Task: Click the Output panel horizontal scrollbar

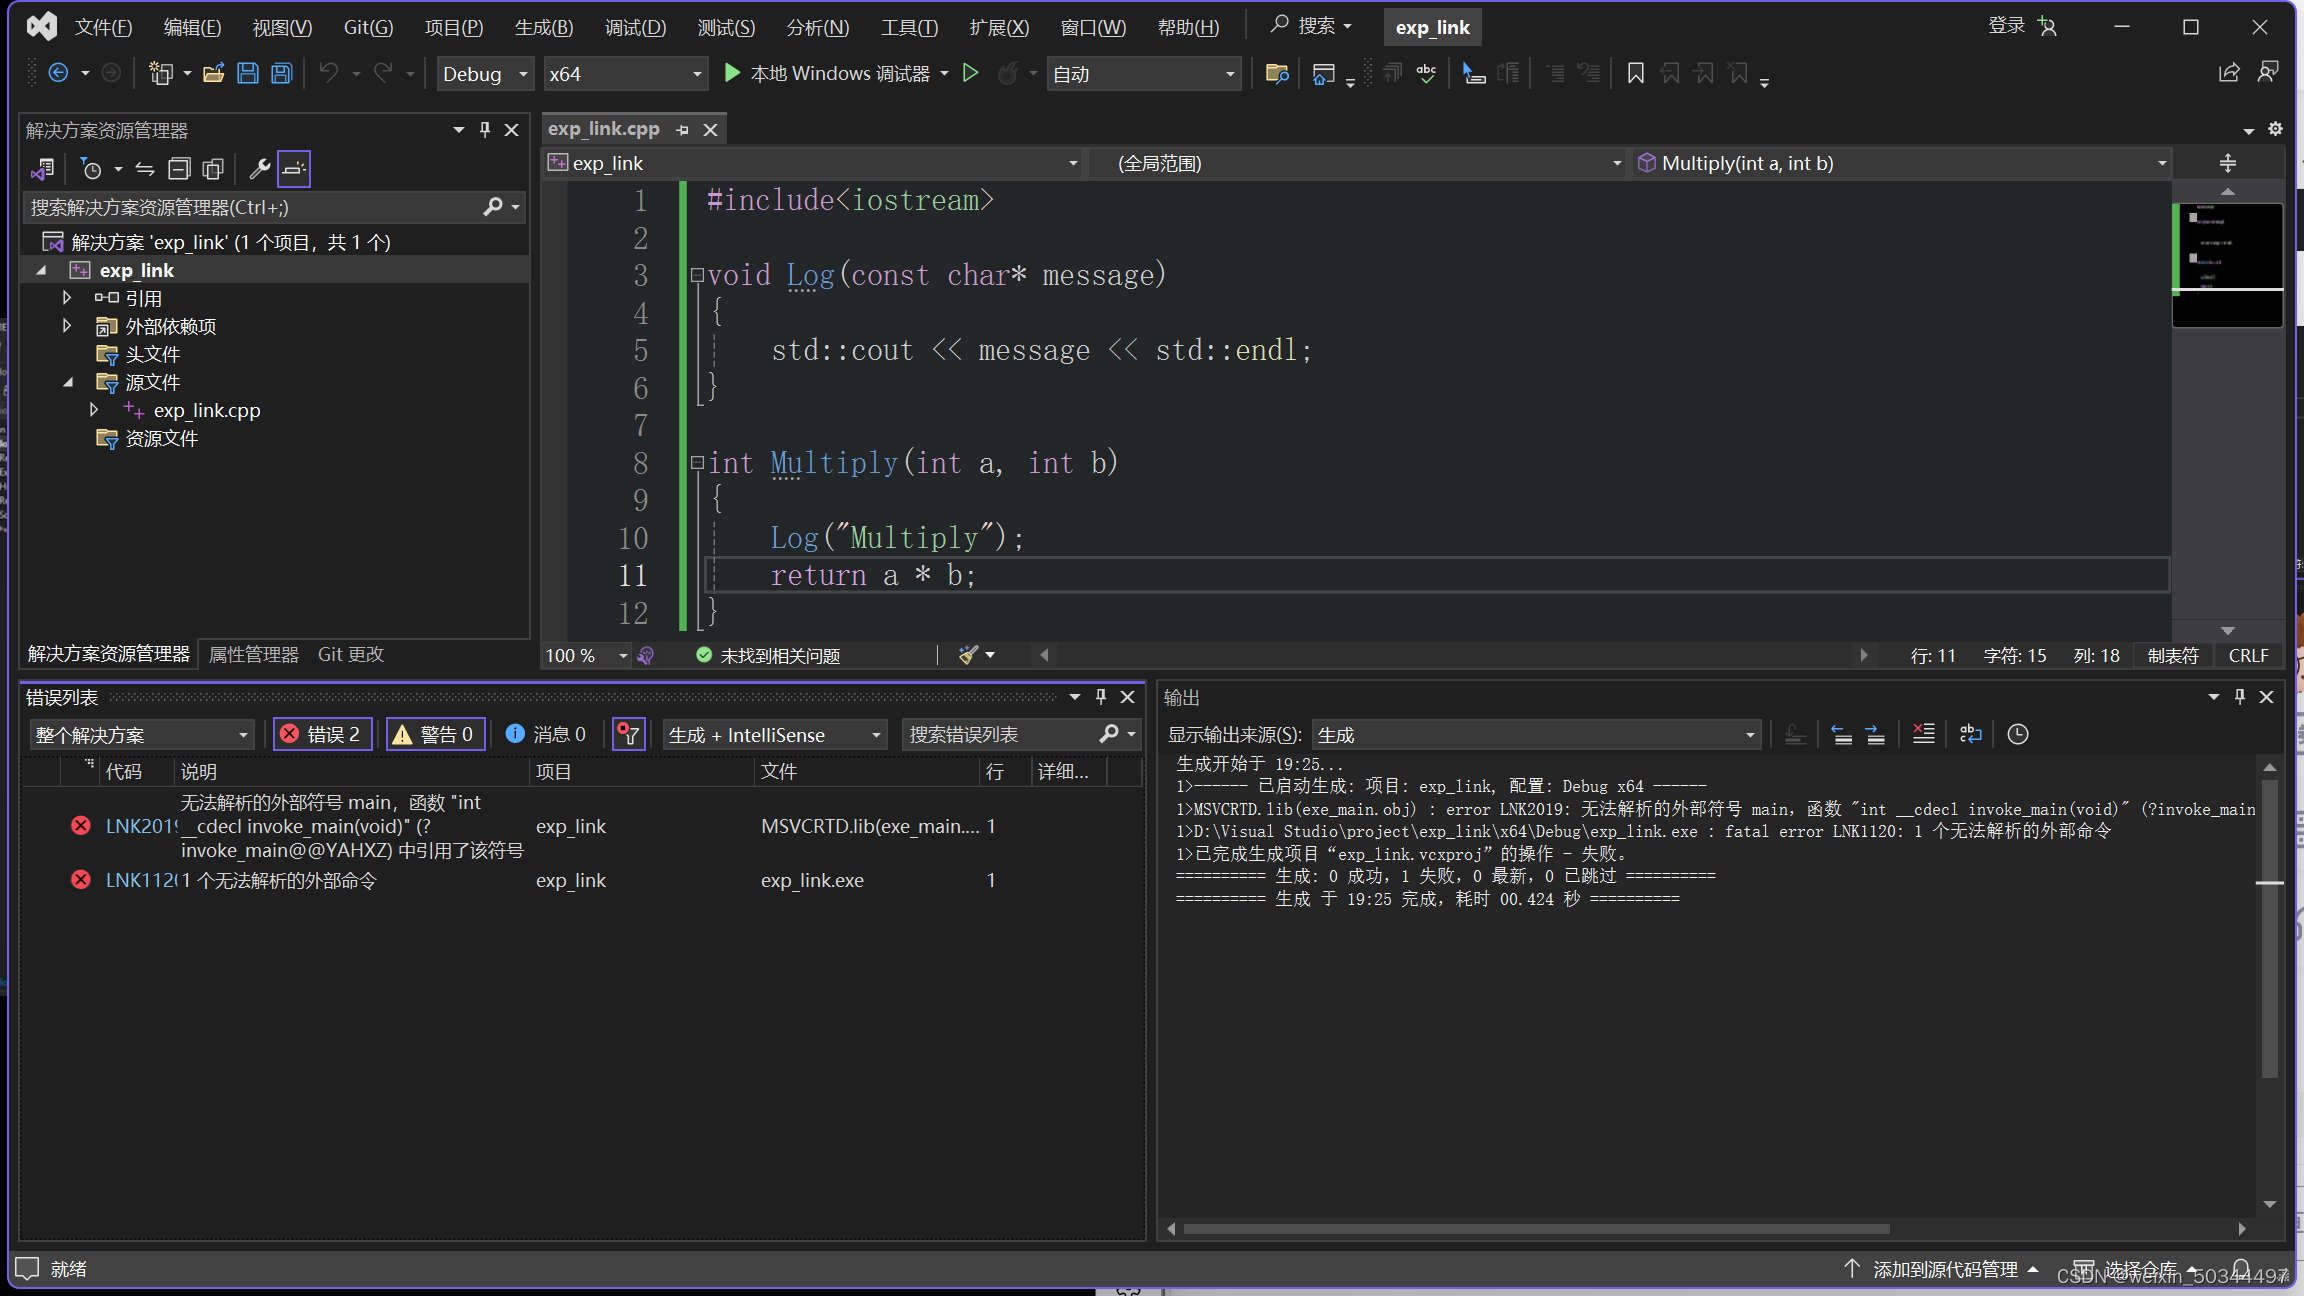Action: (1535, 1228)
